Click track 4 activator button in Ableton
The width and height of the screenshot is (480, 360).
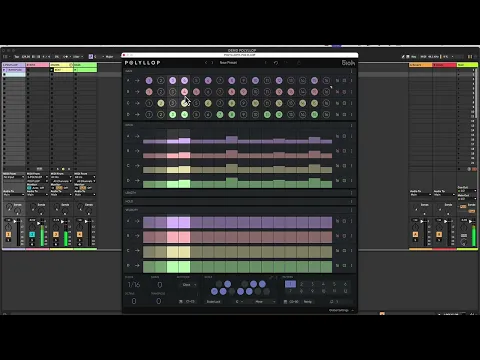[x=79, y=235]
